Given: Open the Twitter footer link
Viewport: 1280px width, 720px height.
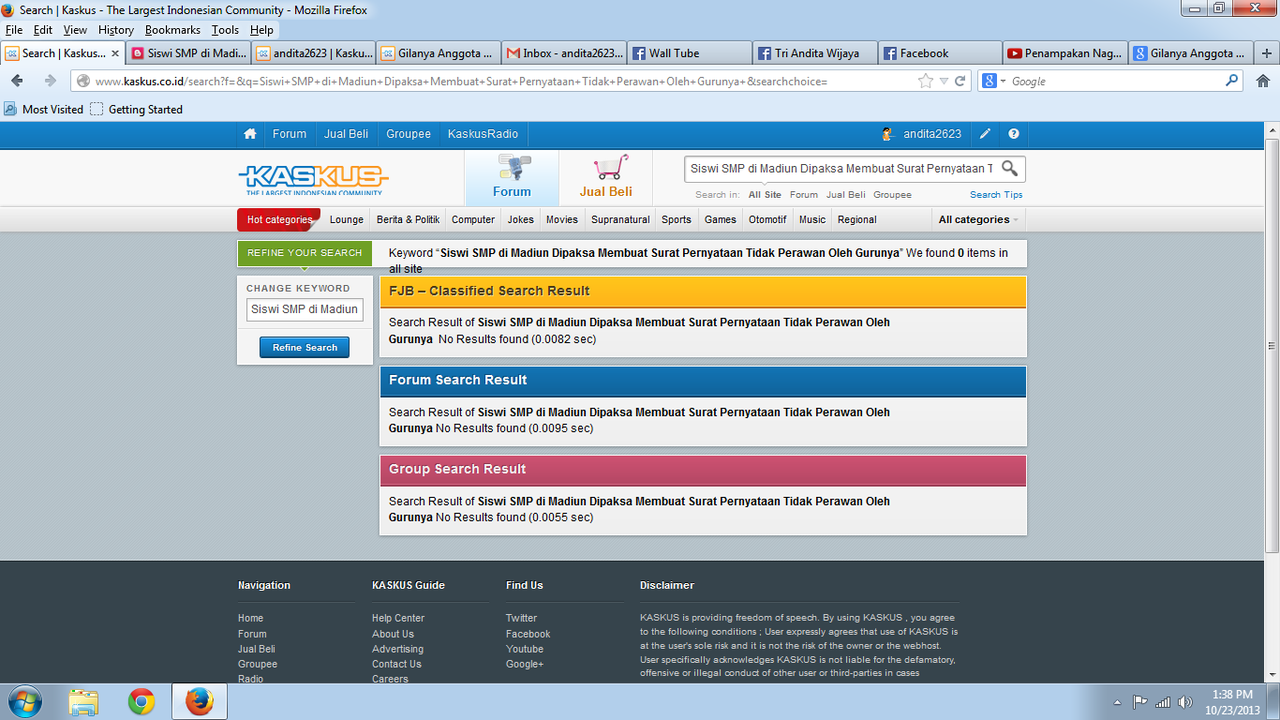Looking at the screenshot, I should point(521,618).
